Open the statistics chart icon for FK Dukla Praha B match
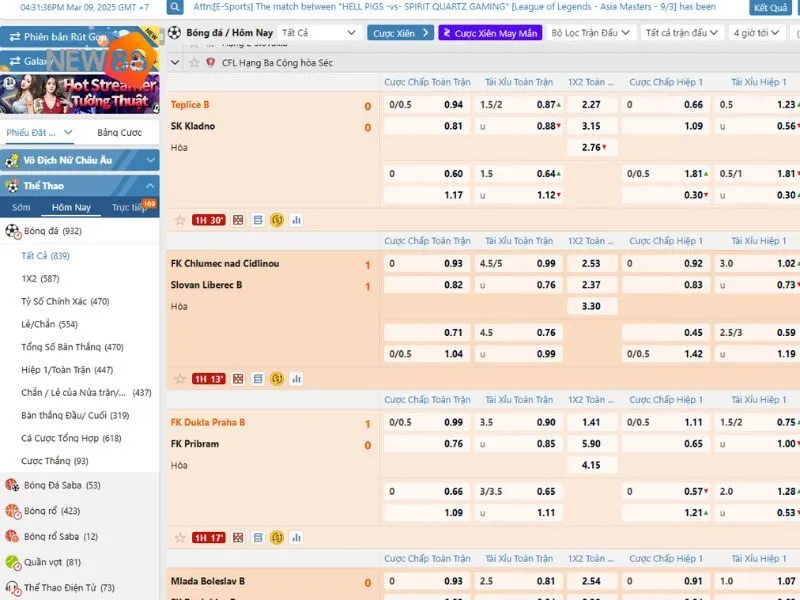Screen dimensions: 800x600 (x=296, y=537)
